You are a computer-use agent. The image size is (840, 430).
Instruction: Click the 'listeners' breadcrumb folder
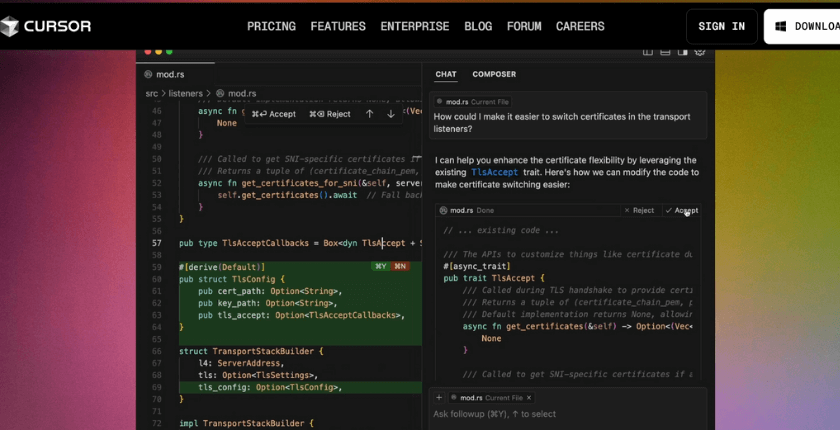tap(185, 93)
